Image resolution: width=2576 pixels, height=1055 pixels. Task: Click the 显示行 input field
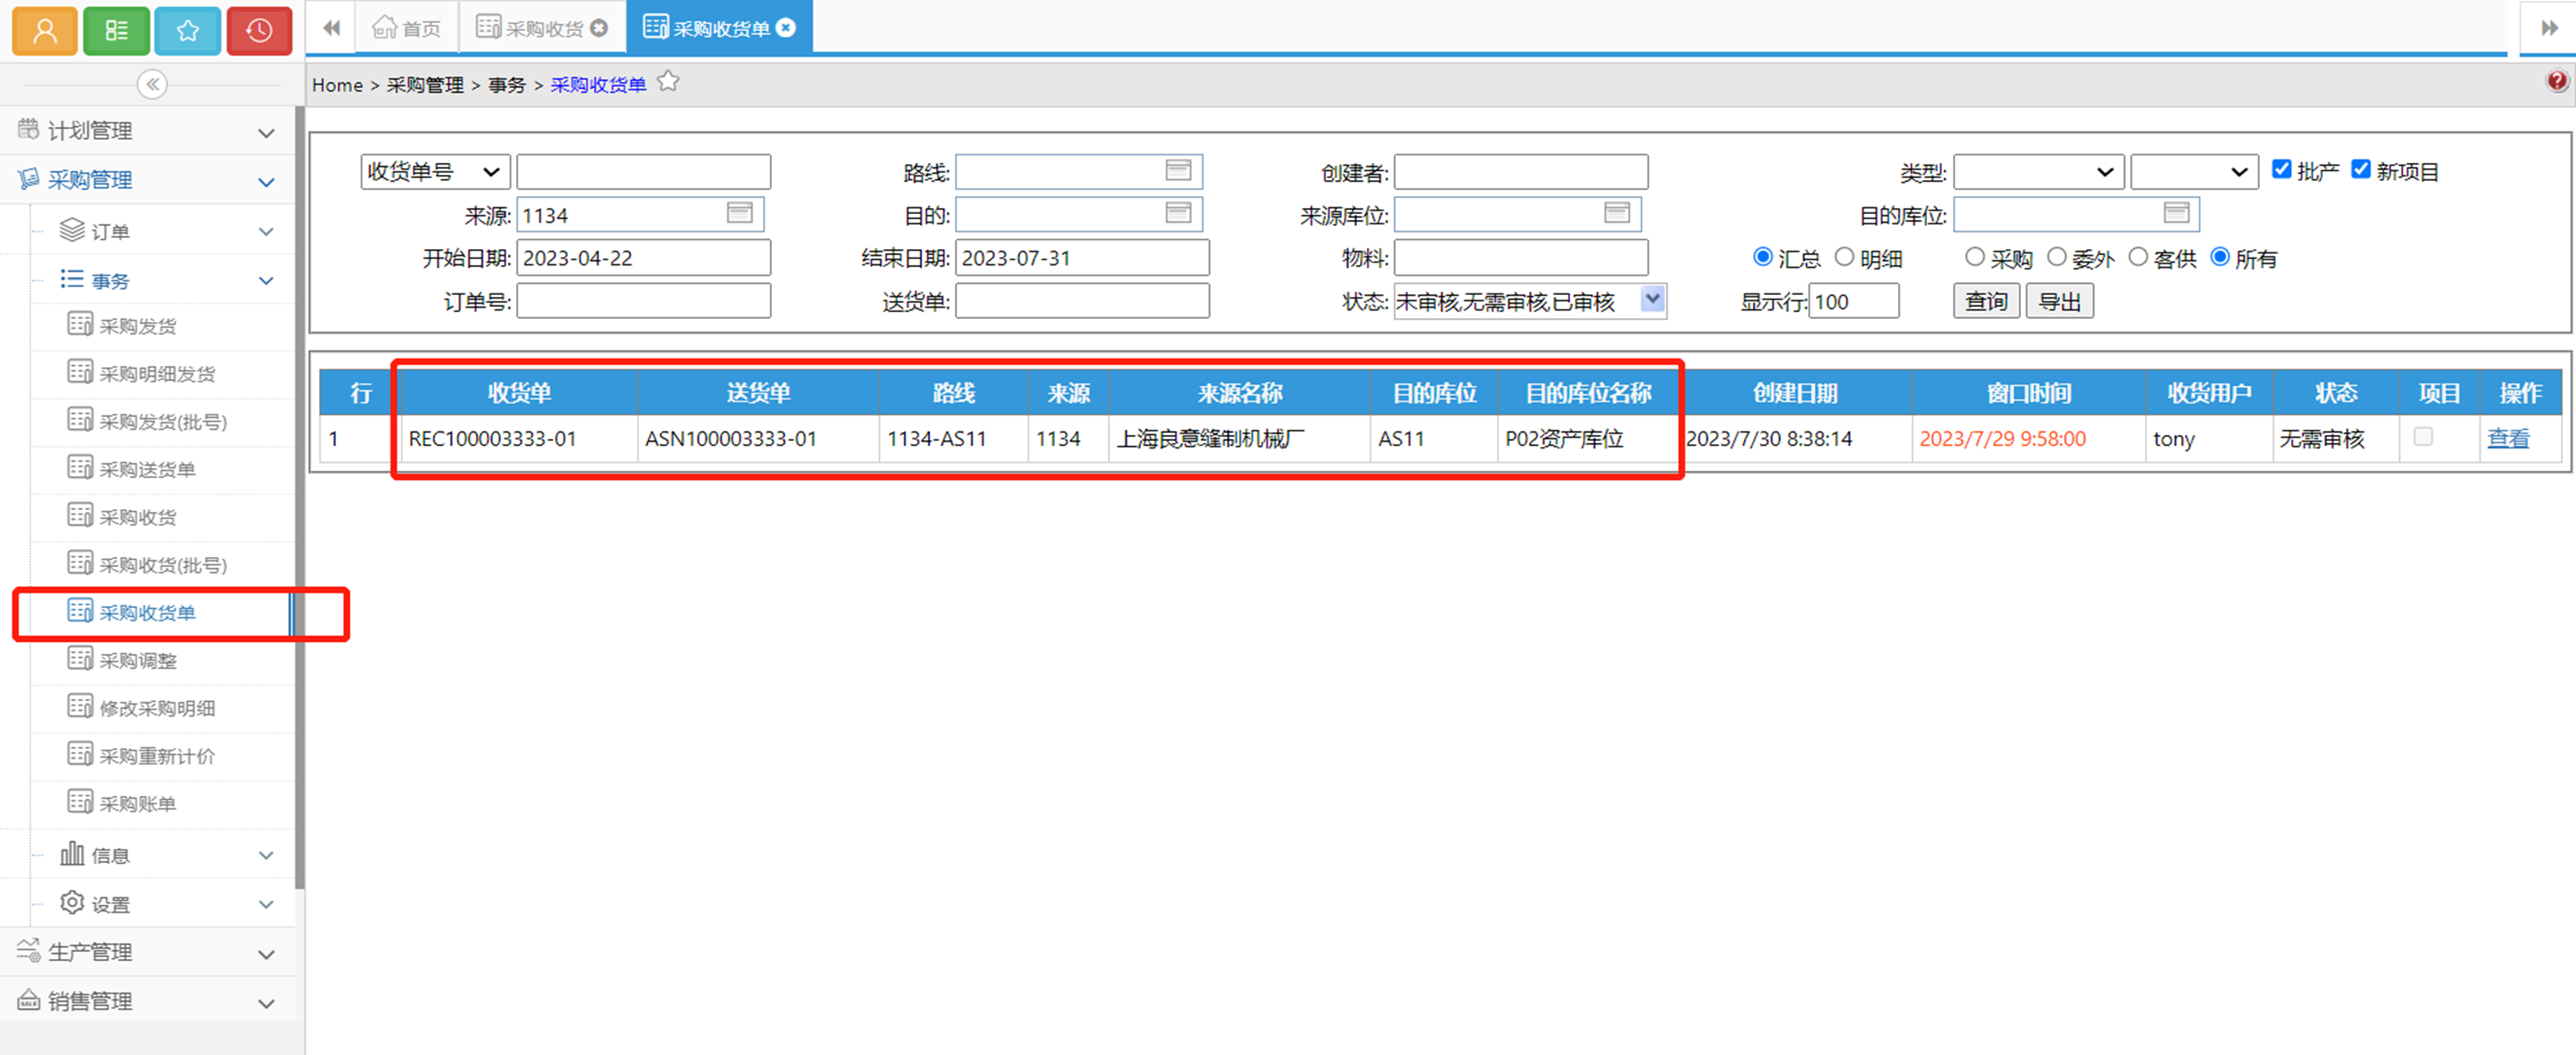pos(1854,301)
